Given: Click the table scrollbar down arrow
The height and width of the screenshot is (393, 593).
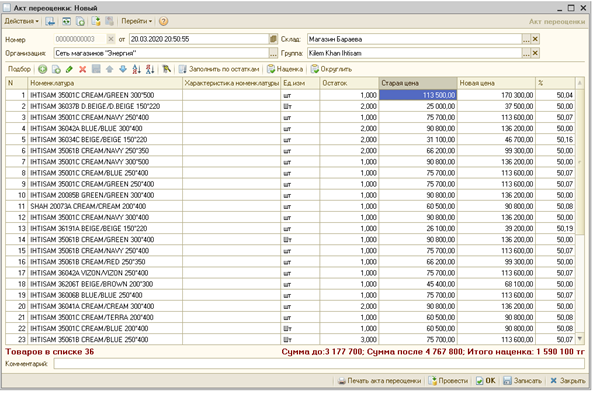Looking at the screenshot, I should (x=579, y=339).
